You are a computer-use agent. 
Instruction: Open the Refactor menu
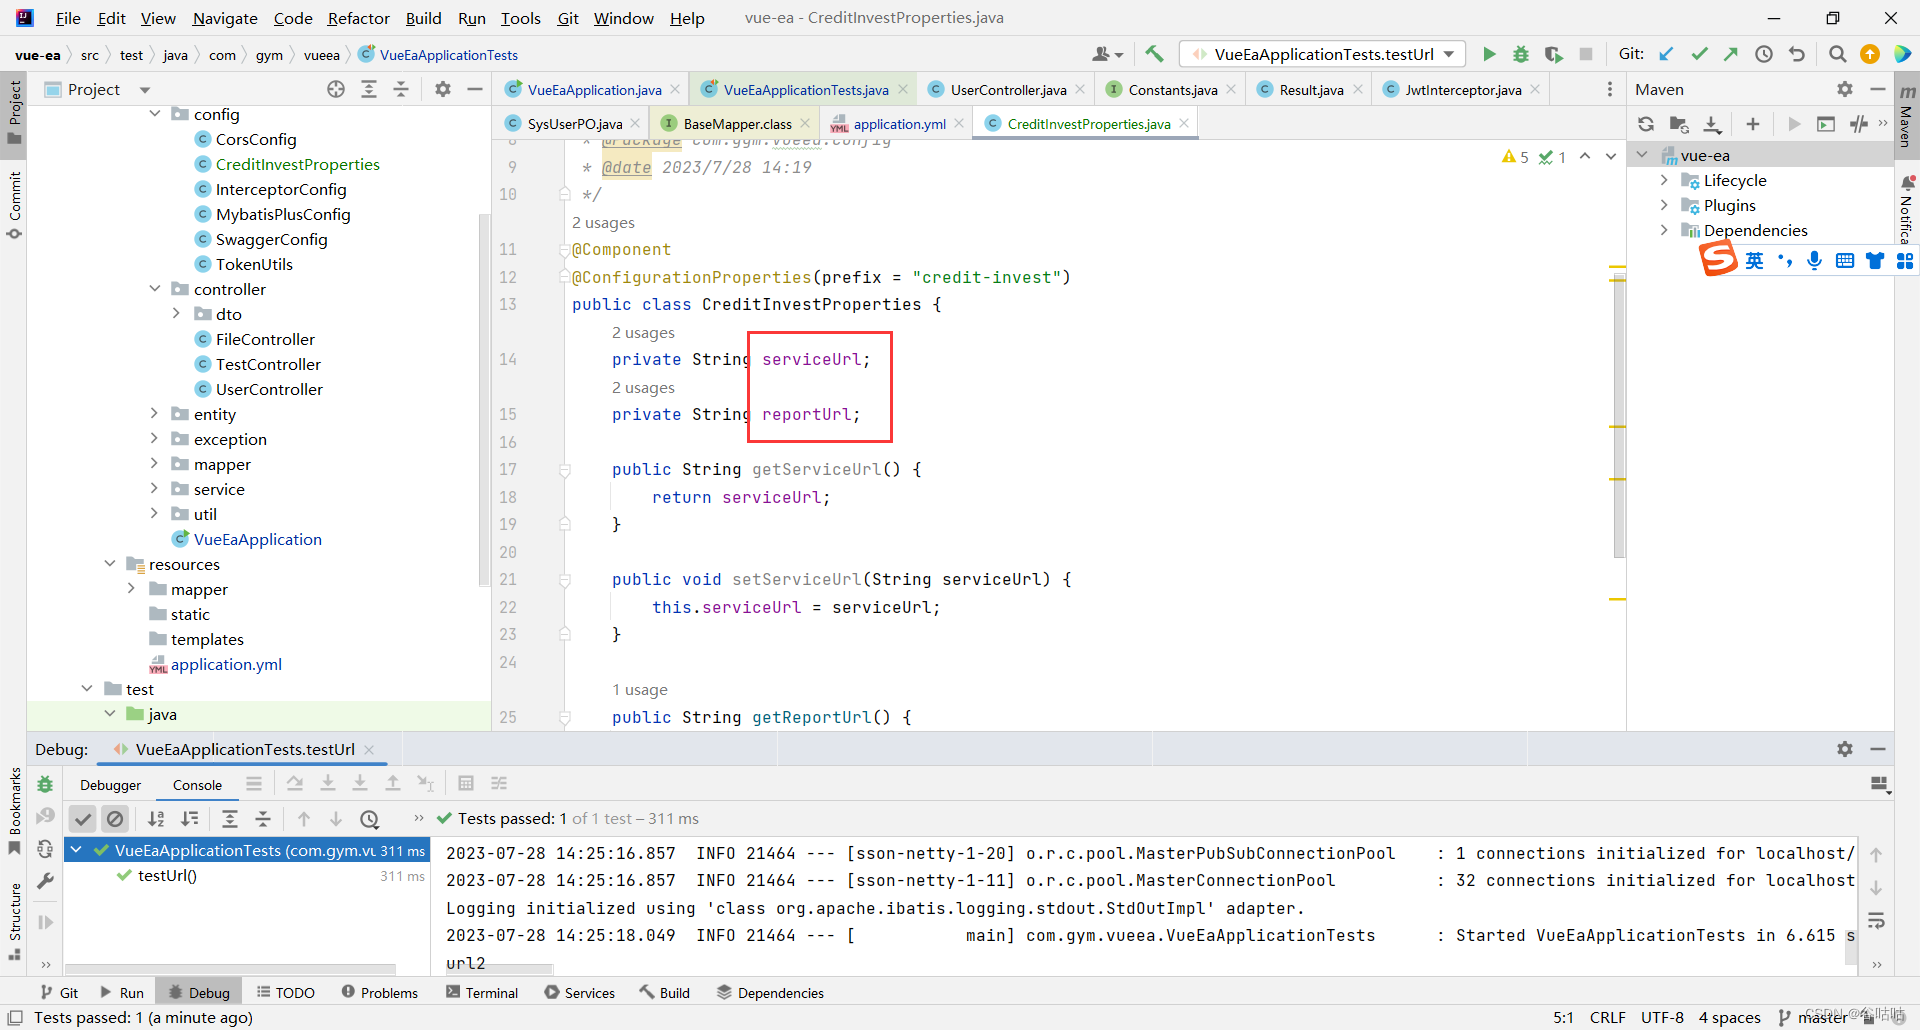tap(358, 18)
